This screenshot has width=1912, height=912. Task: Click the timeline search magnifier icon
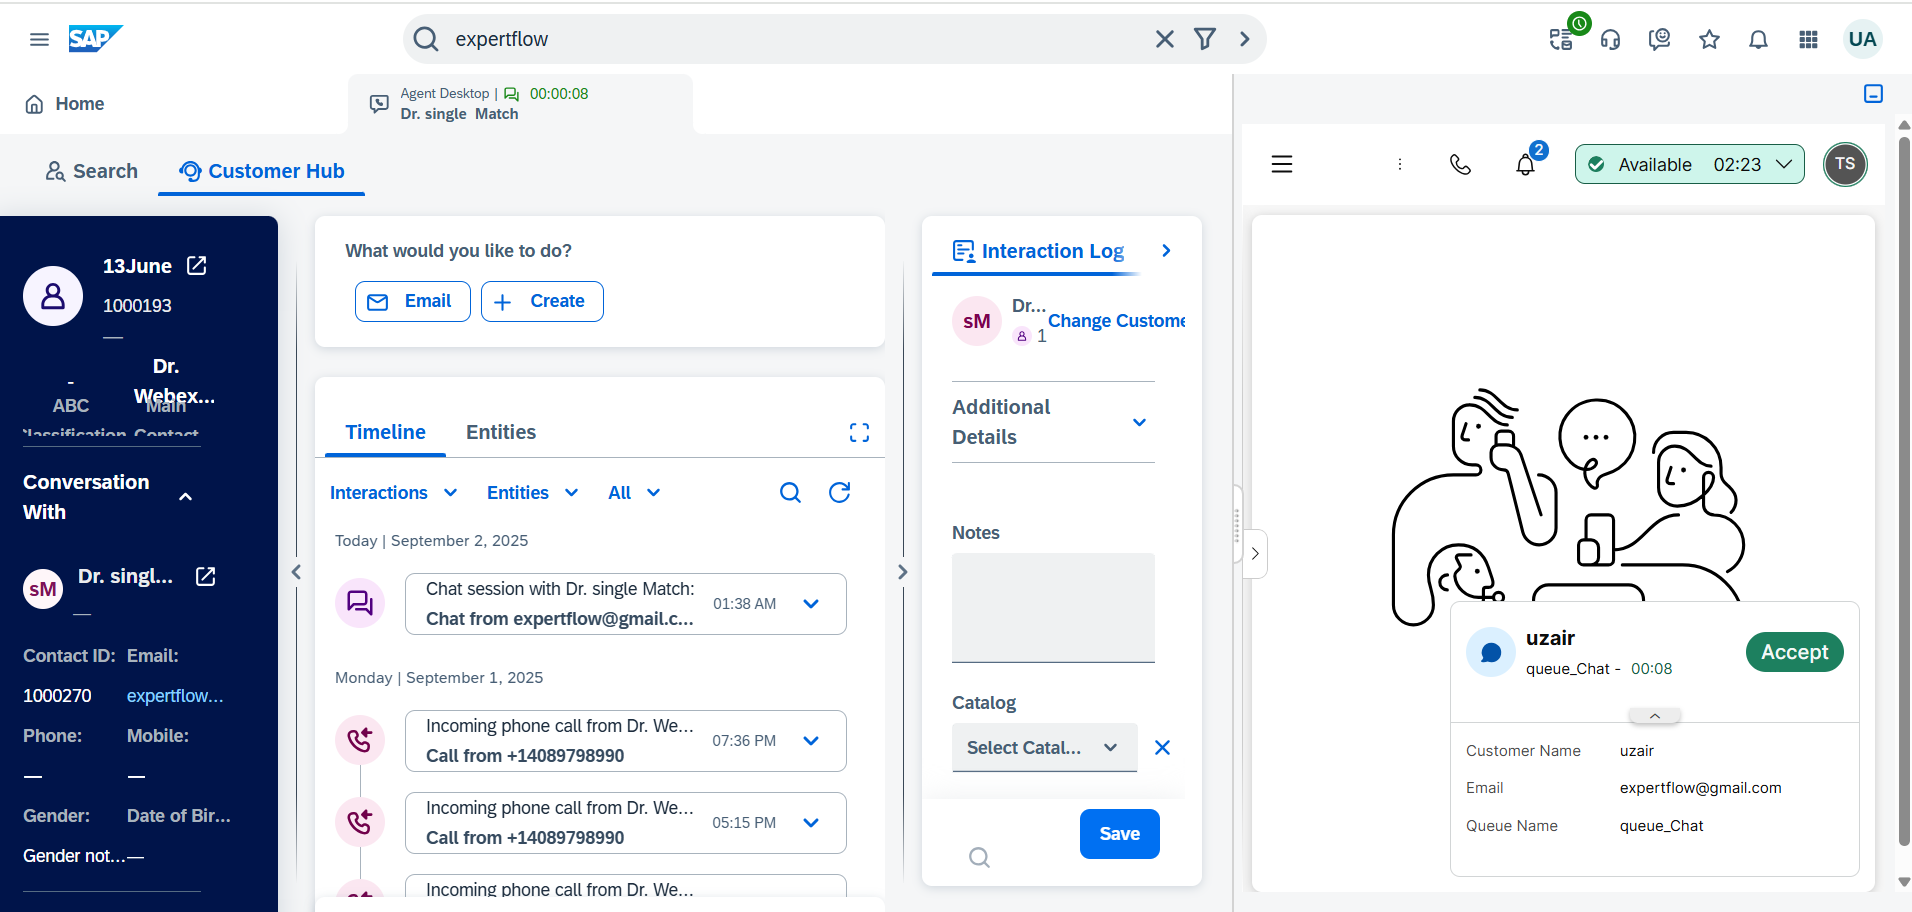(x=790, y=492)
